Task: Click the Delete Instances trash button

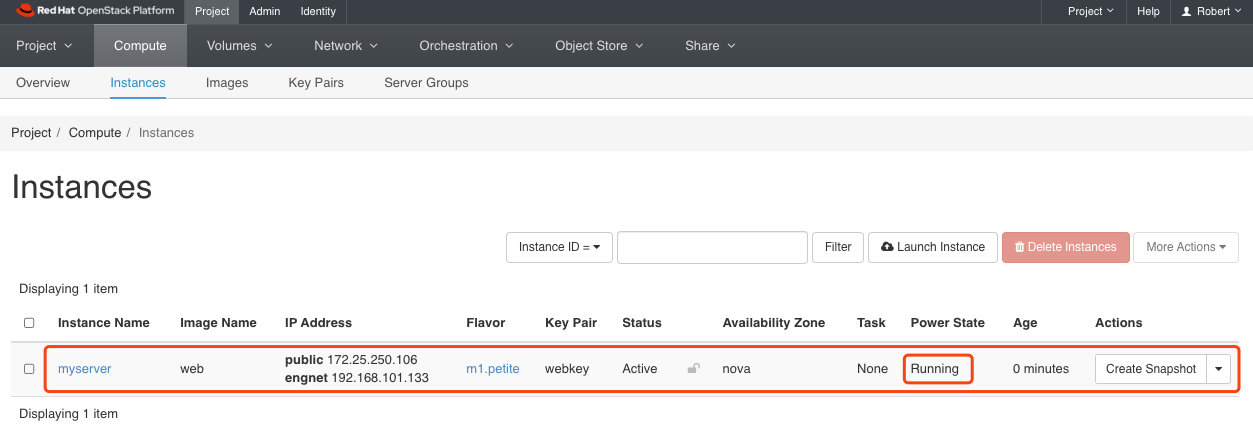Action: pos(1065,247)
